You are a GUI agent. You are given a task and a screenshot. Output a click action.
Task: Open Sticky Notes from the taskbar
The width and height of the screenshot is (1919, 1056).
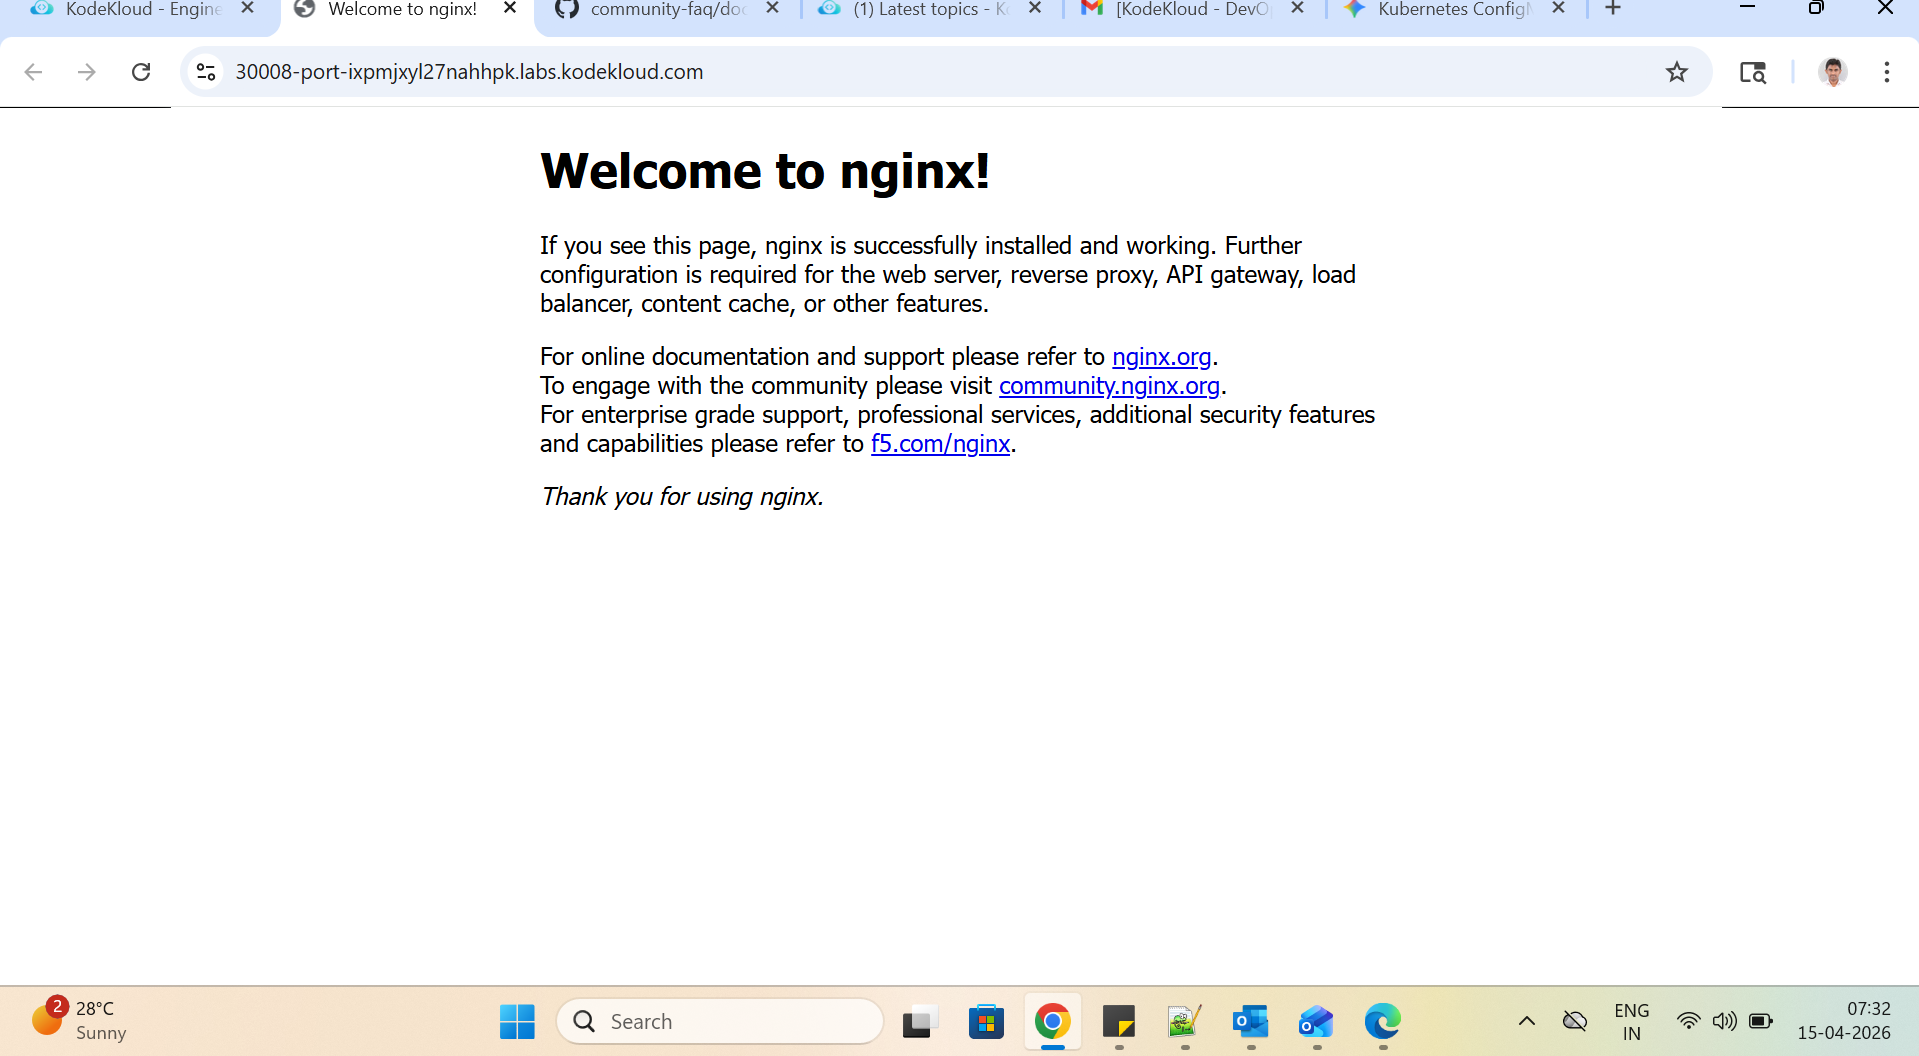click(x=1118, y=1021)
